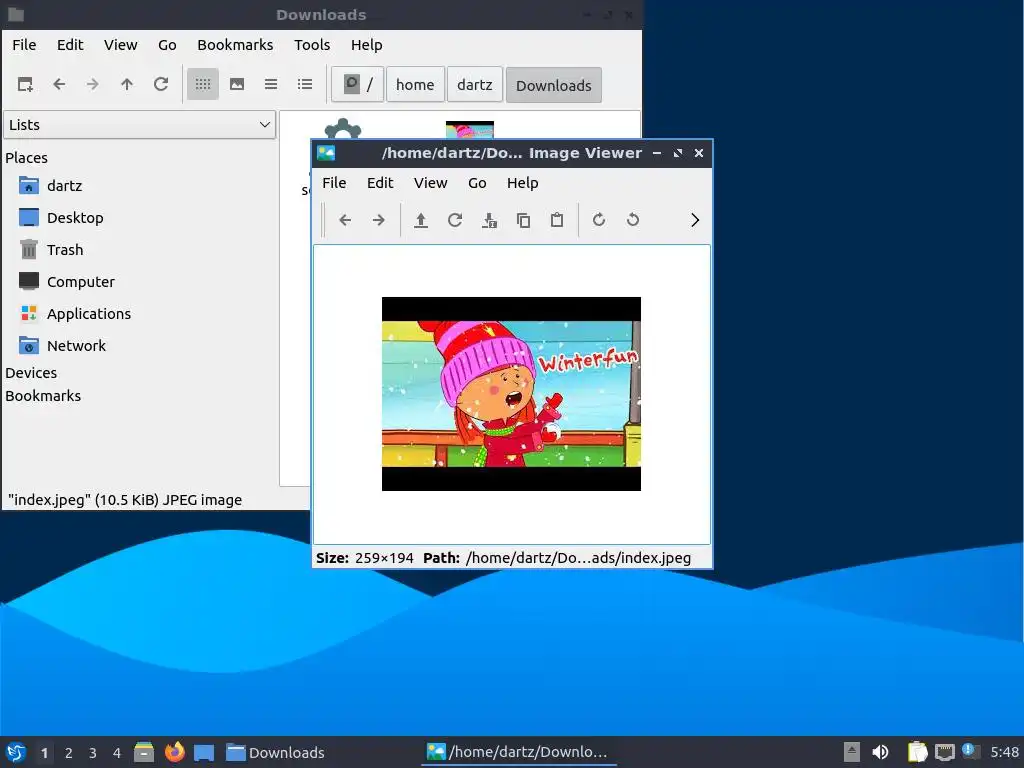Click 'home' path breadcrumb button
Viewport: 1024px width, 768px height.
(415, 84)
